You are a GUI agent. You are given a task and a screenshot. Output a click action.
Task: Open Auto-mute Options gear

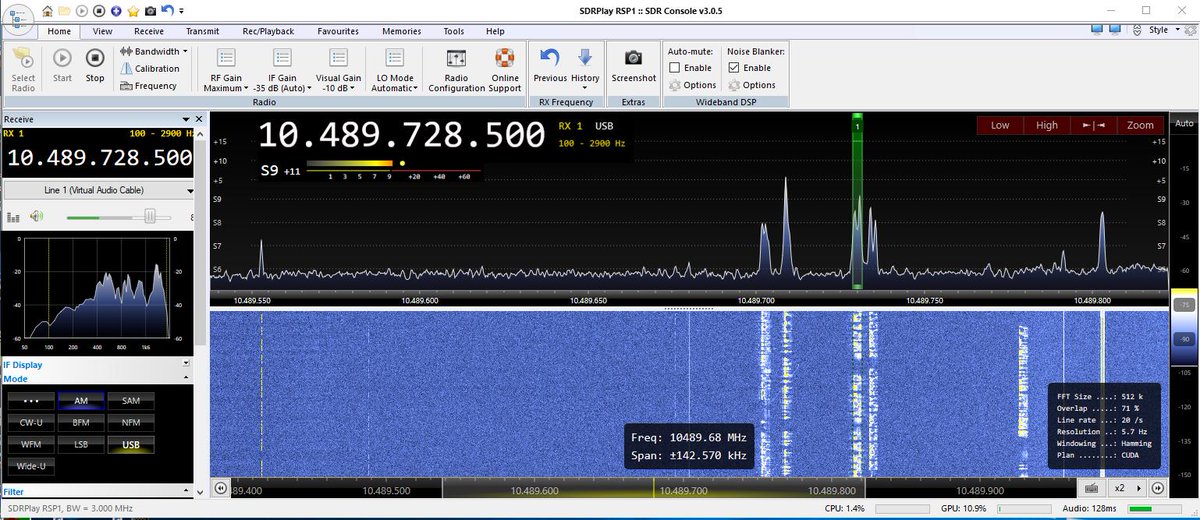[692, 85]
